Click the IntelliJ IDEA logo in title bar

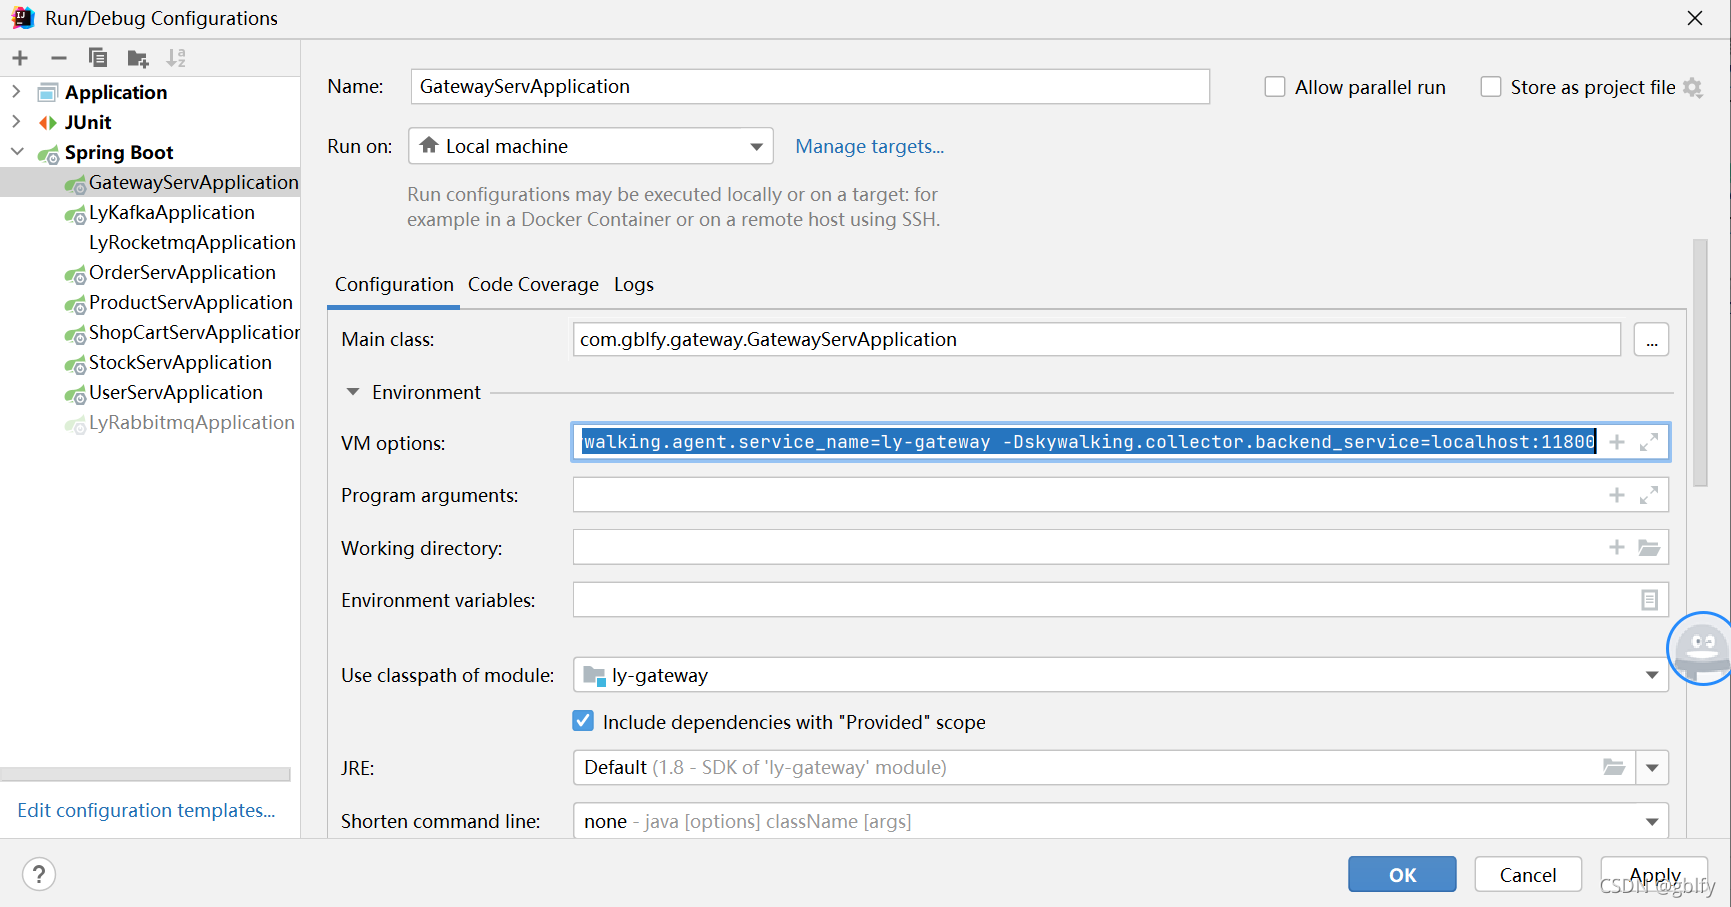coord(22,18)
